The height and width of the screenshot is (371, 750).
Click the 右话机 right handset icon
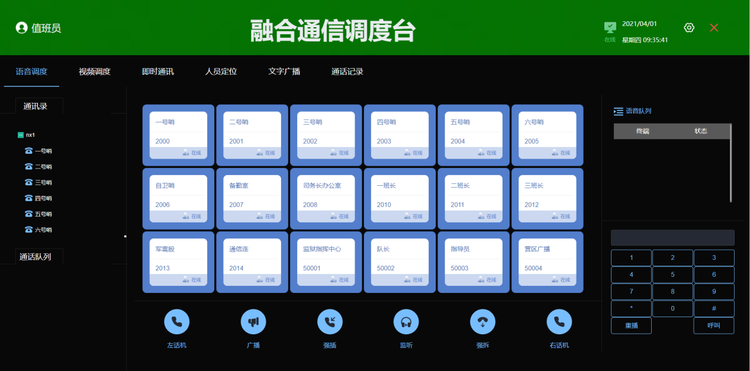[559, 322]
